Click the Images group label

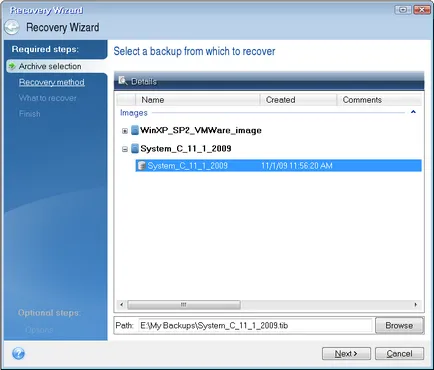tap(134, 113)
